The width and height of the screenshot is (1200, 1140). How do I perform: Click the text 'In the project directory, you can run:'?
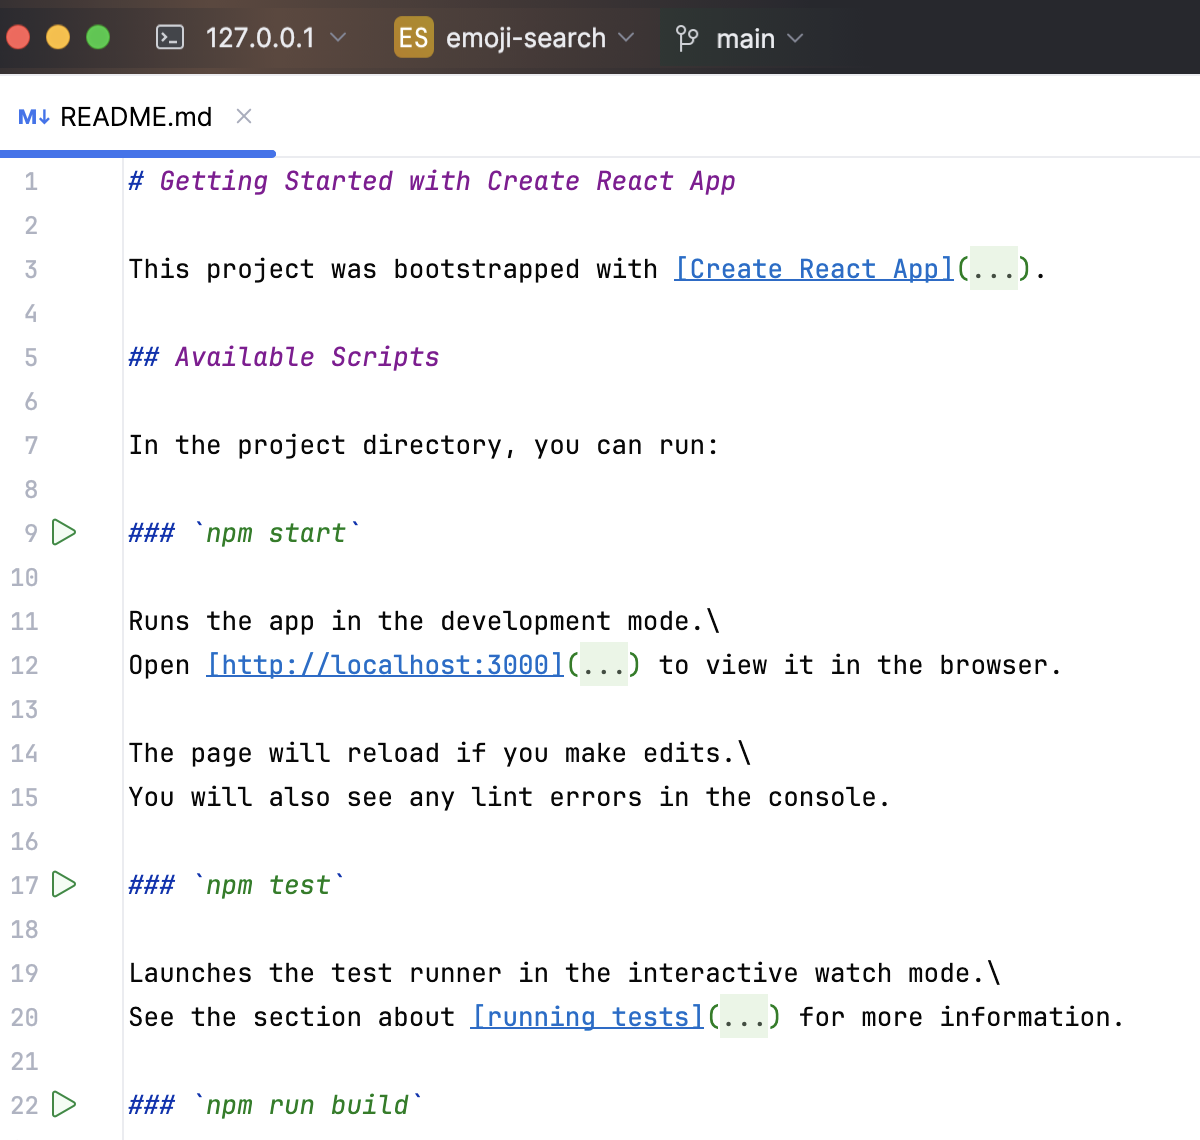coord(424,445)
